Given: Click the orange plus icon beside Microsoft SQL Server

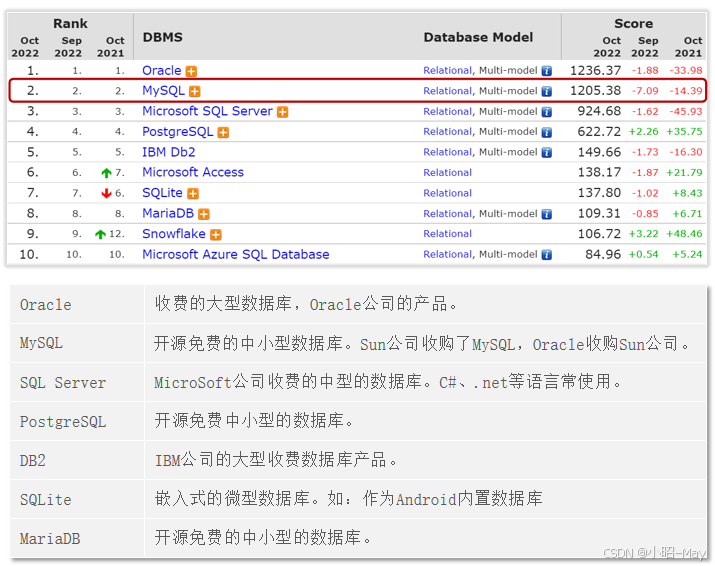Looking at the screenshot, I should click(x=283, y=112).
